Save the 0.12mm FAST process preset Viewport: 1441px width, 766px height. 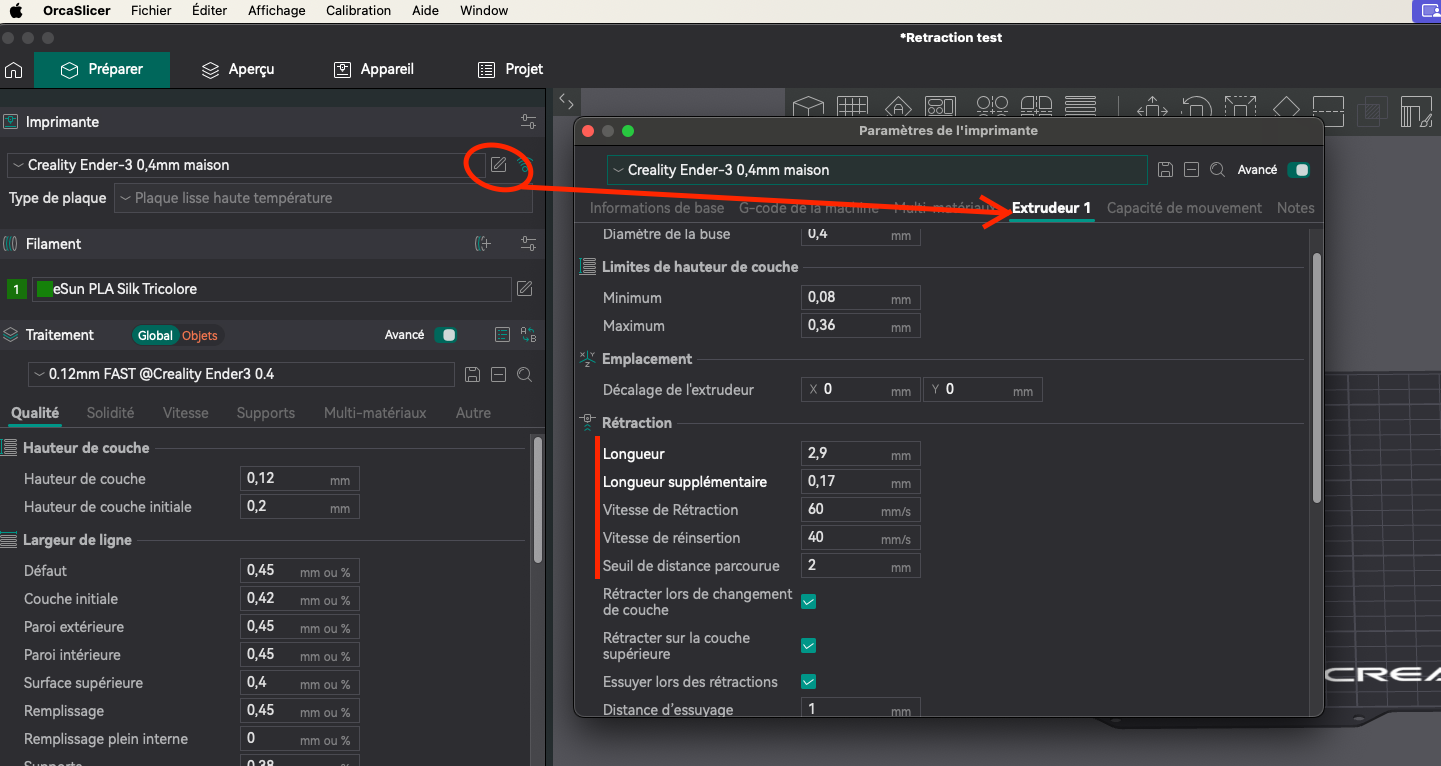[x=473, y=374]
